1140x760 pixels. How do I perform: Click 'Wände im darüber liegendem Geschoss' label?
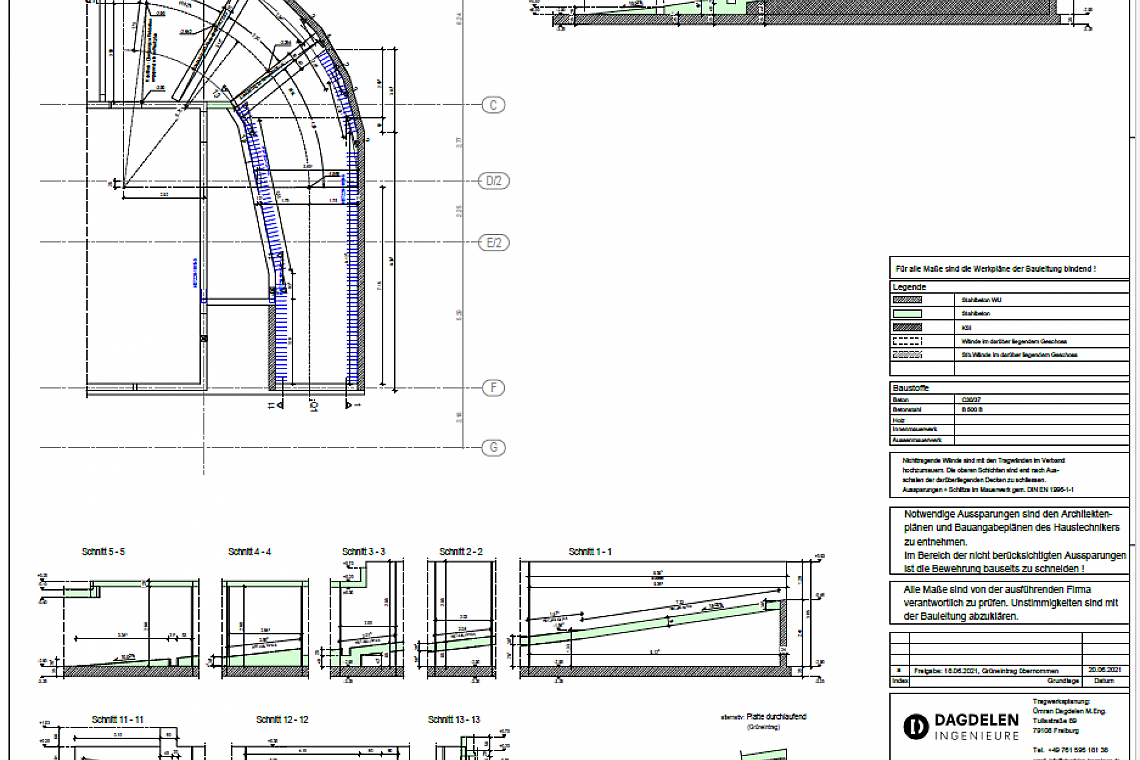[x=1014, y=341]
